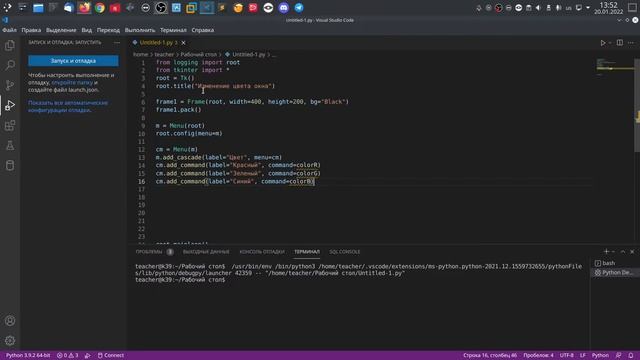Viewport: 640px width, 360px height.
Task: Open the database SQL view icon
Action: coord(10,165)
